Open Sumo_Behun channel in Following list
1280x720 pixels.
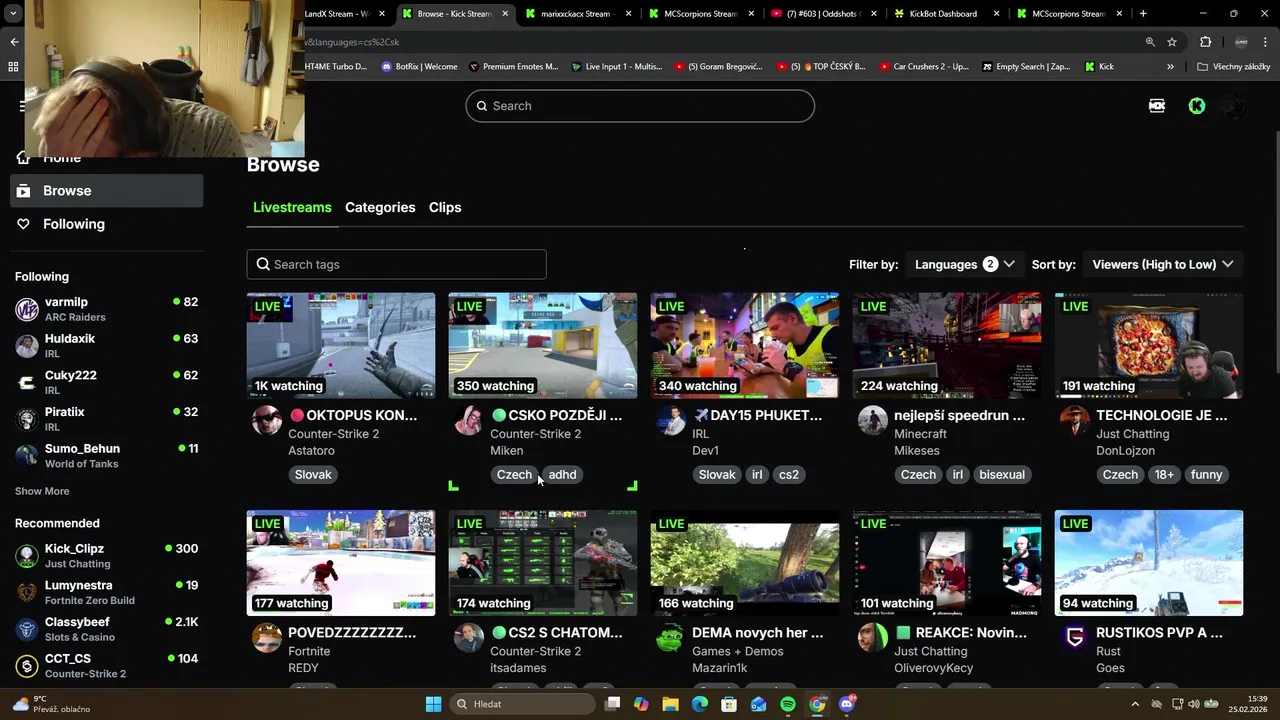pos(107,456)
